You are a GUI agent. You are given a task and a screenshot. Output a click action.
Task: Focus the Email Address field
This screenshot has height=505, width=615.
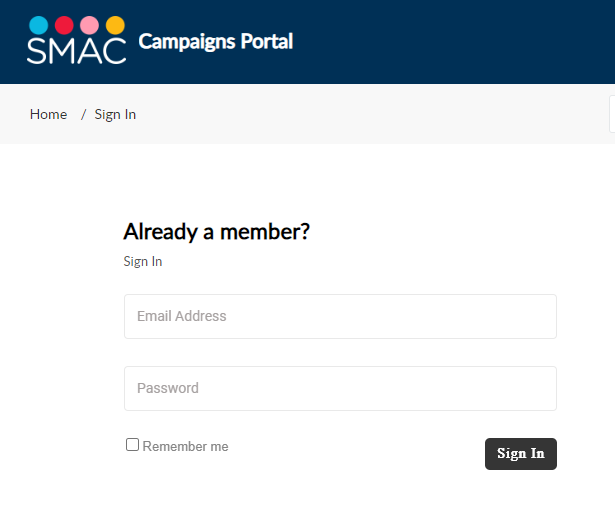click(x=340, y=316)
